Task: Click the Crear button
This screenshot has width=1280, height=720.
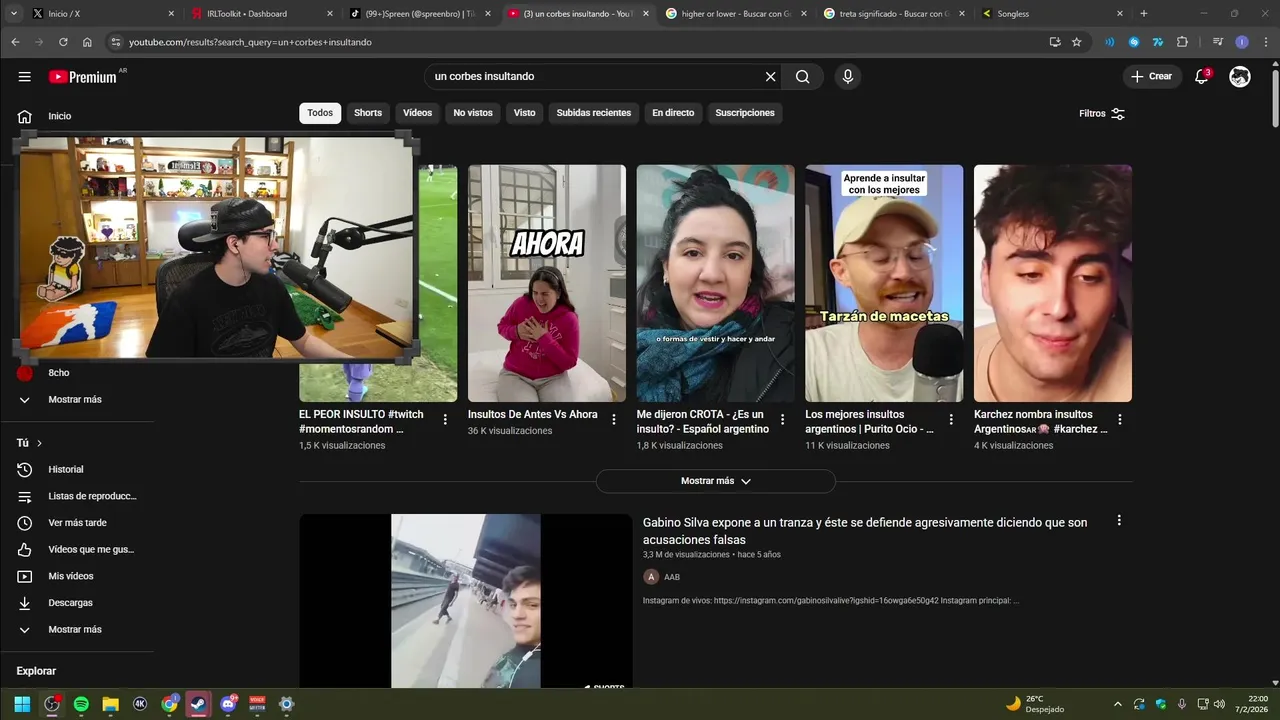Action: pyautogui.click(x=1151, y=77)
